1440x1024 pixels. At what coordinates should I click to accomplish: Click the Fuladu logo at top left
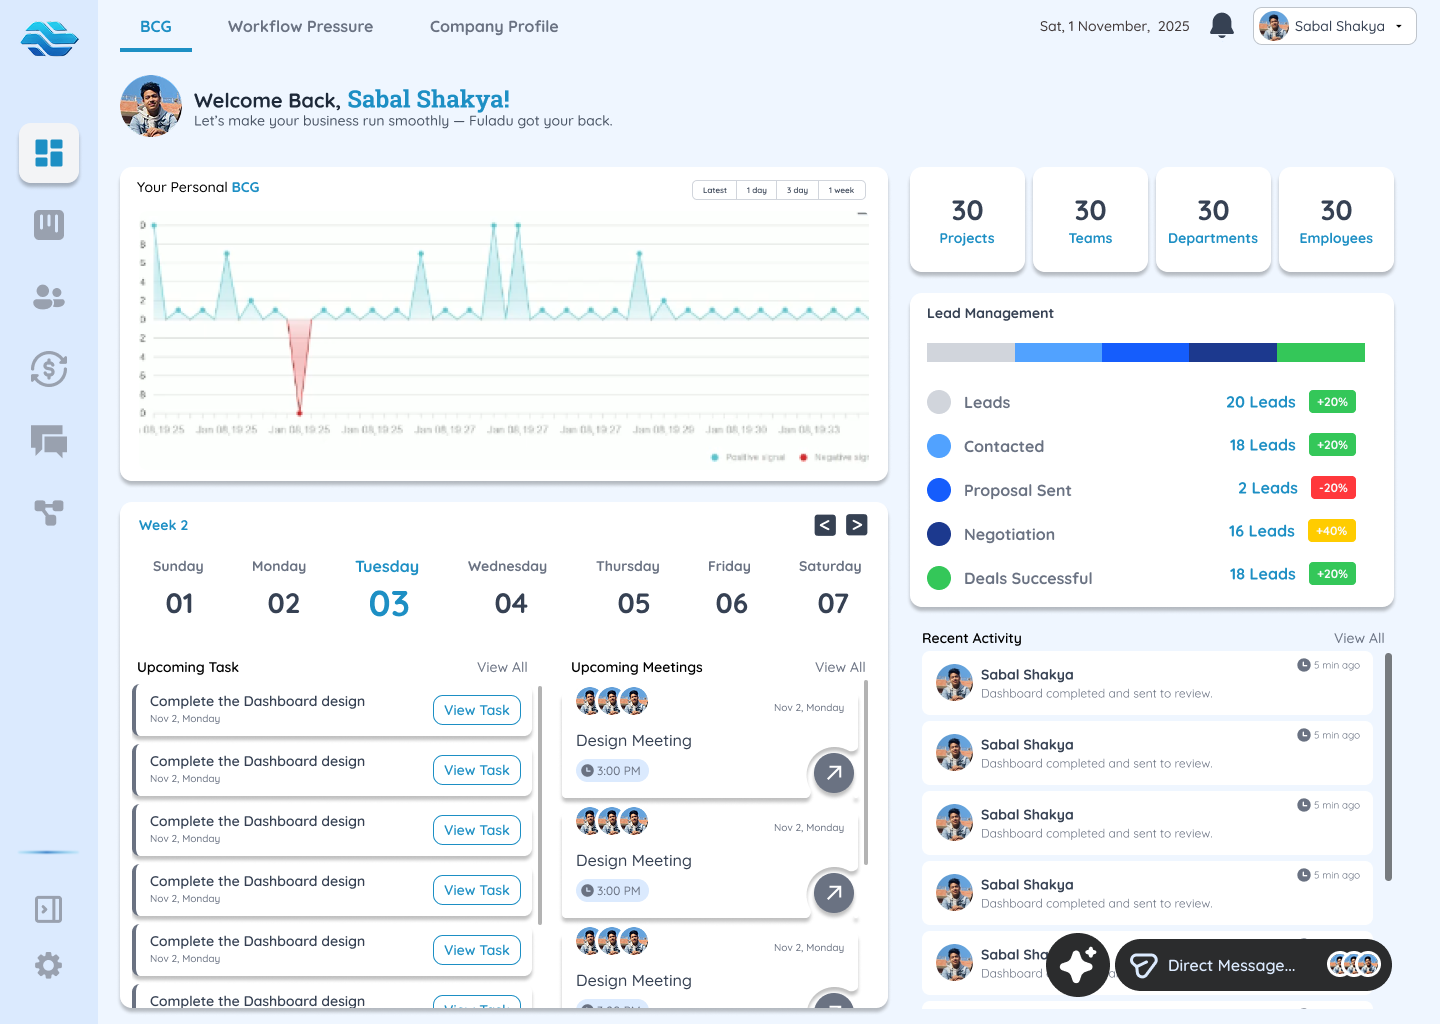tap(49, 39)
